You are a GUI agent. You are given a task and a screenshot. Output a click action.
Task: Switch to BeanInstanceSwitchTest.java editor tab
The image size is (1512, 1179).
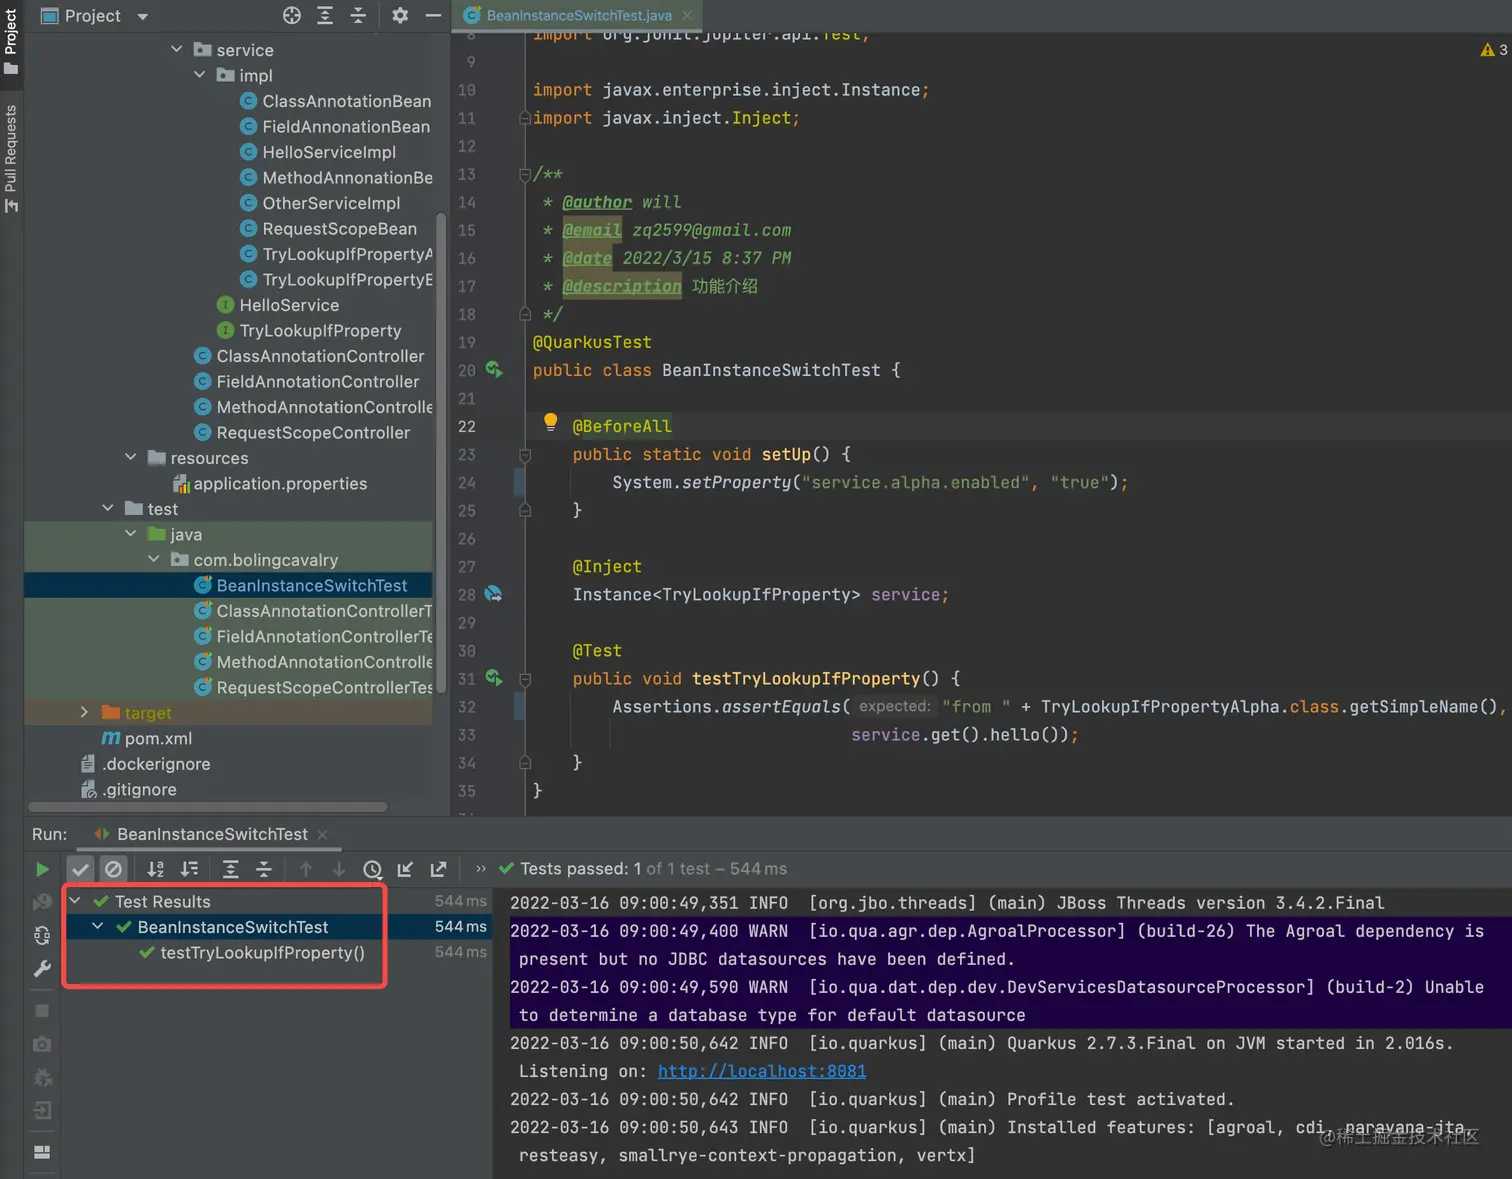(578, 16)
